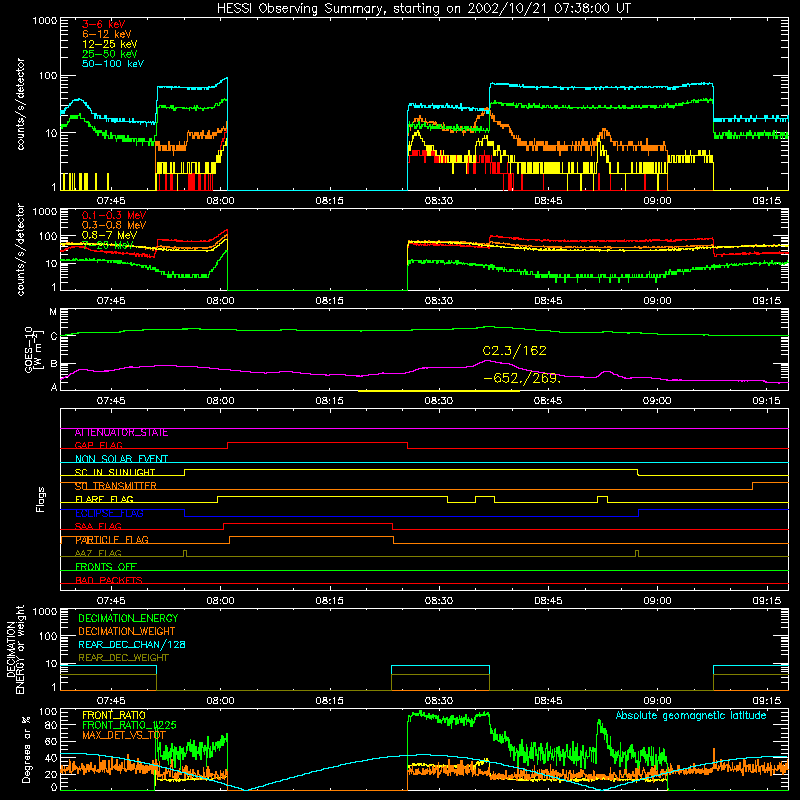The width and height of the screenshot is (800, 800).
Task: Click the DECIMATION_WEIGHT legend label
Action: pyautogui.click(x=127, y=631)
